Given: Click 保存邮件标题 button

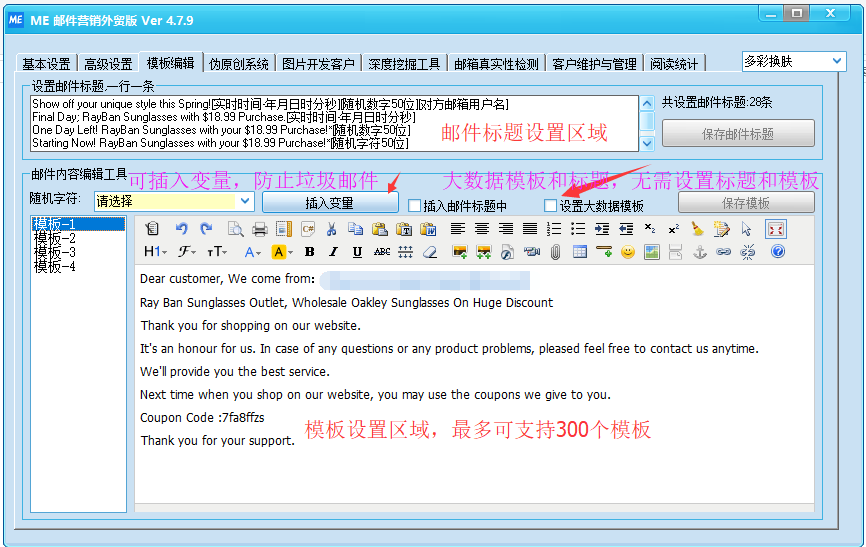Looking at the screenshot, I should [x=738, y=133].
